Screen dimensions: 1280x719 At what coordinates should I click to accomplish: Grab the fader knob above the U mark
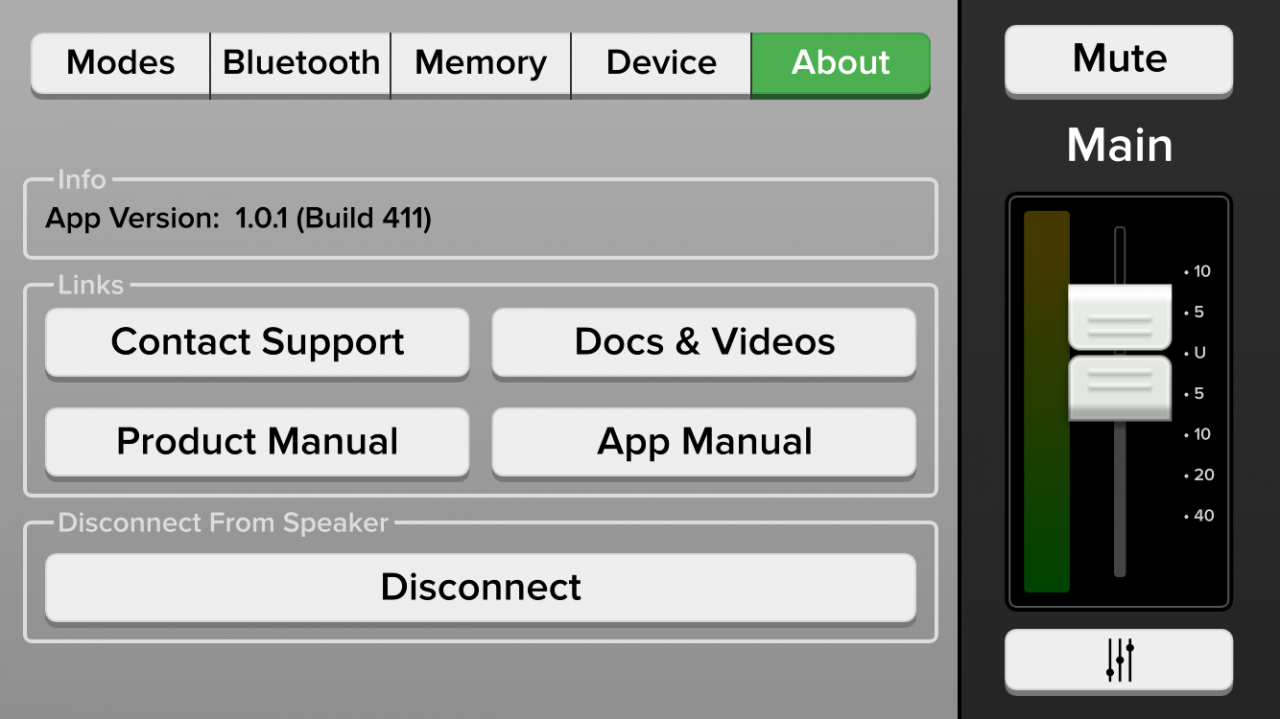[x=1120, y=317]
